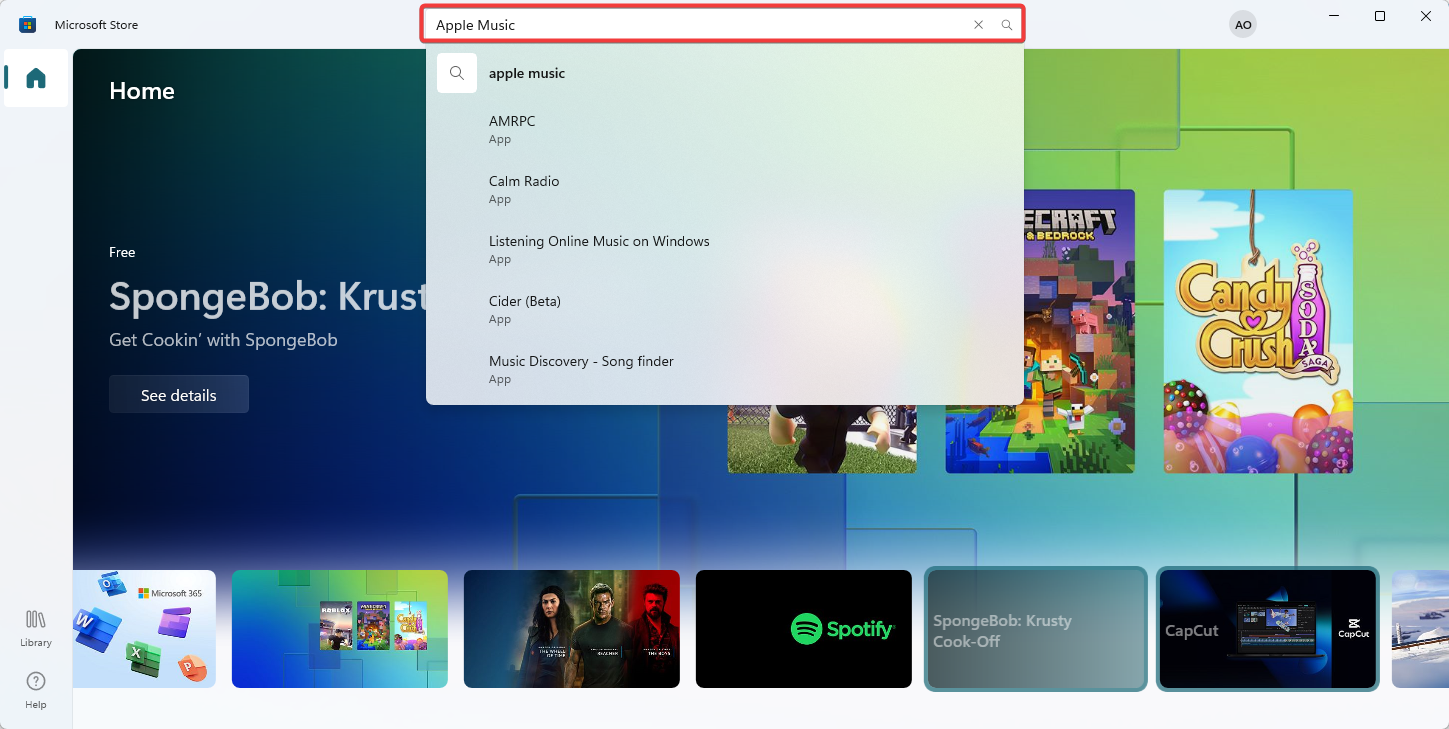Clear the search box text
The width and height of the screenshot is (1449, 729).
pyautogui.click(x=978, y=25)
